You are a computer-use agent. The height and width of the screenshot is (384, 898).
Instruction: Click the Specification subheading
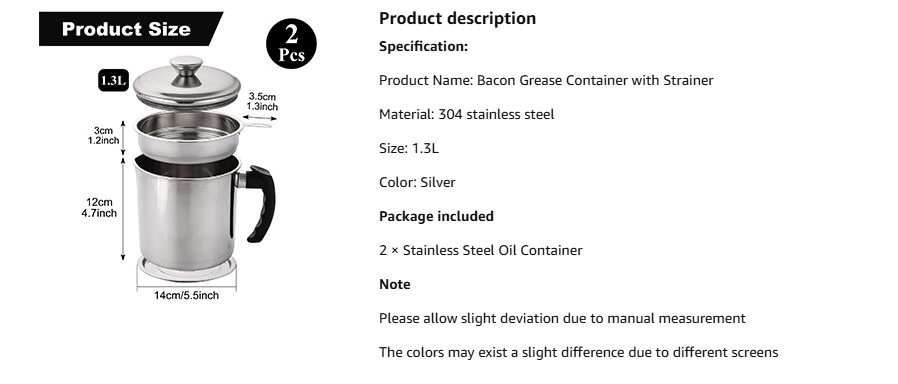coord(423,46)
